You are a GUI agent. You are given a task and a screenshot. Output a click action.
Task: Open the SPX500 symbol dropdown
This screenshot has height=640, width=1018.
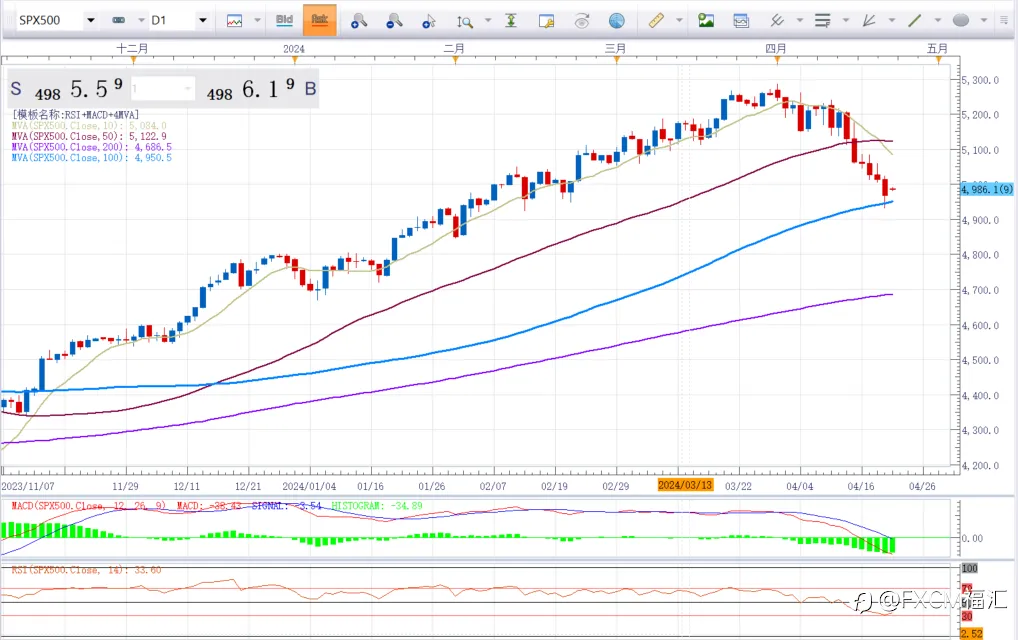(x=91, y=20)
